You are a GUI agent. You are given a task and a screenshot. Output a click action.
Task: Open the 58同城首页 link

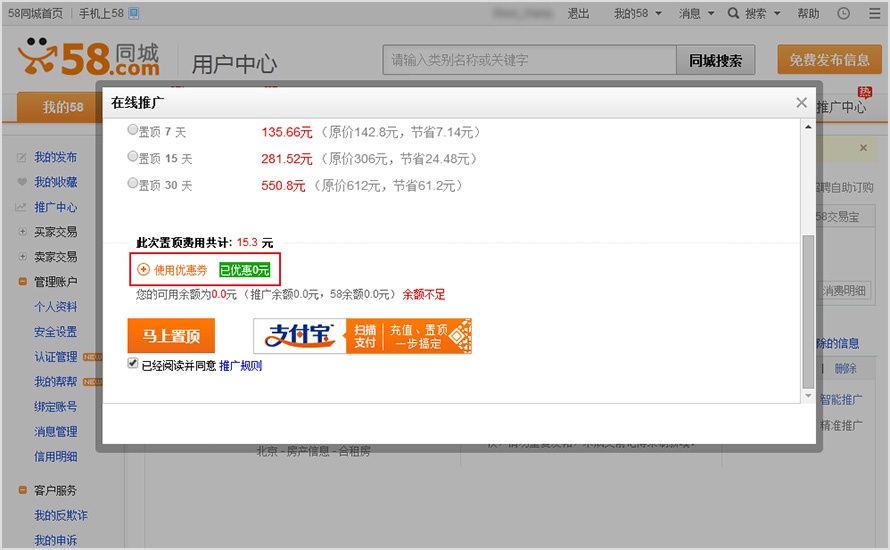[x=35, y=14]
